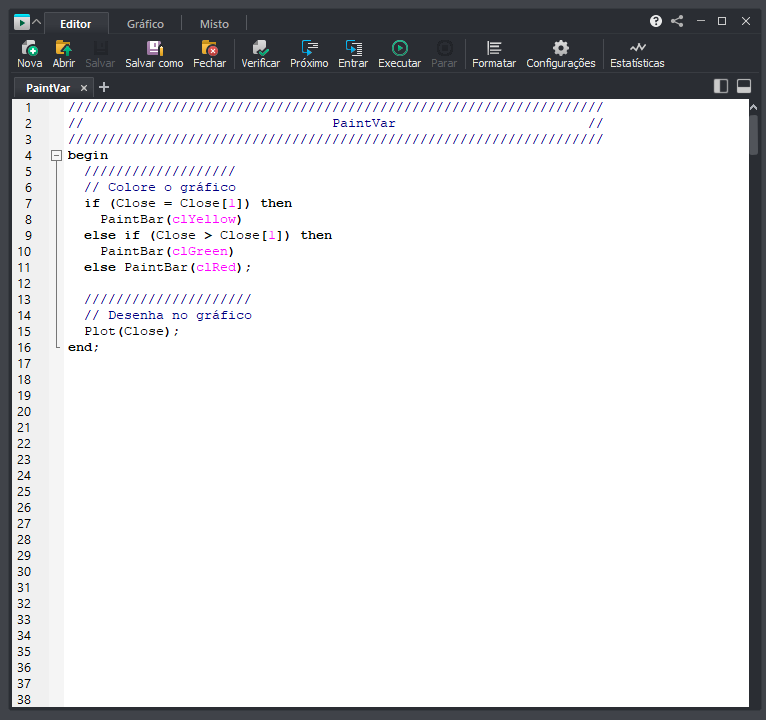
Task: Click the clYellow color constant
Action: click(204, 219)
